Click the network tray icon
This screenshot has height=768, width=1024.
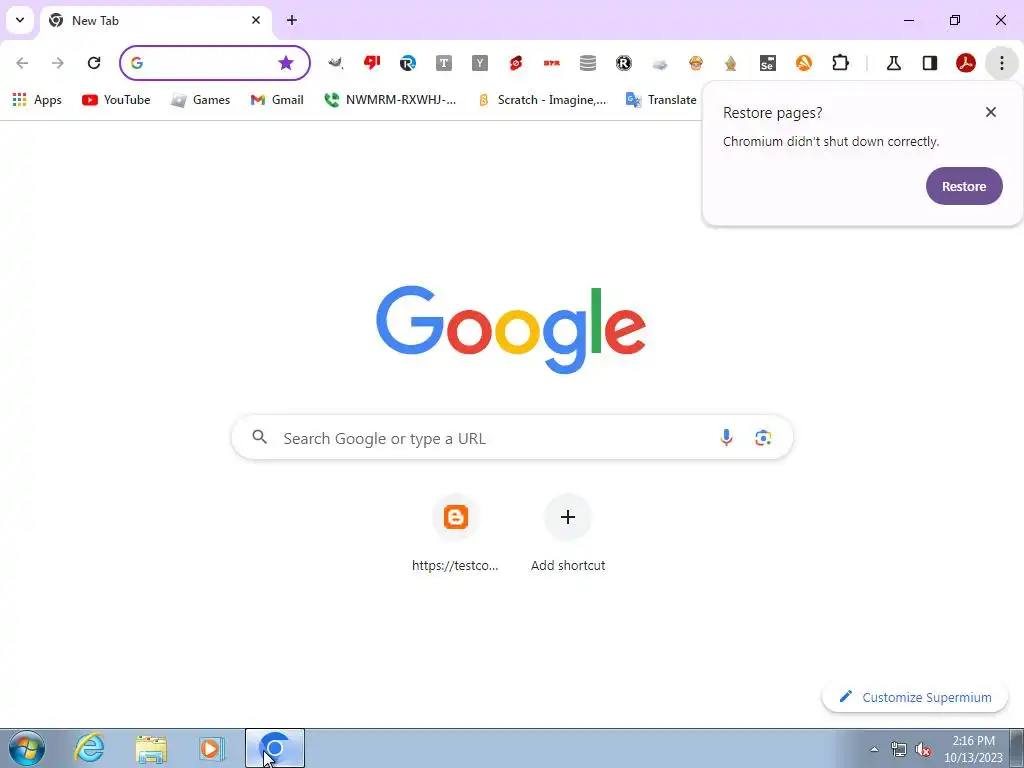pos(899,749)
